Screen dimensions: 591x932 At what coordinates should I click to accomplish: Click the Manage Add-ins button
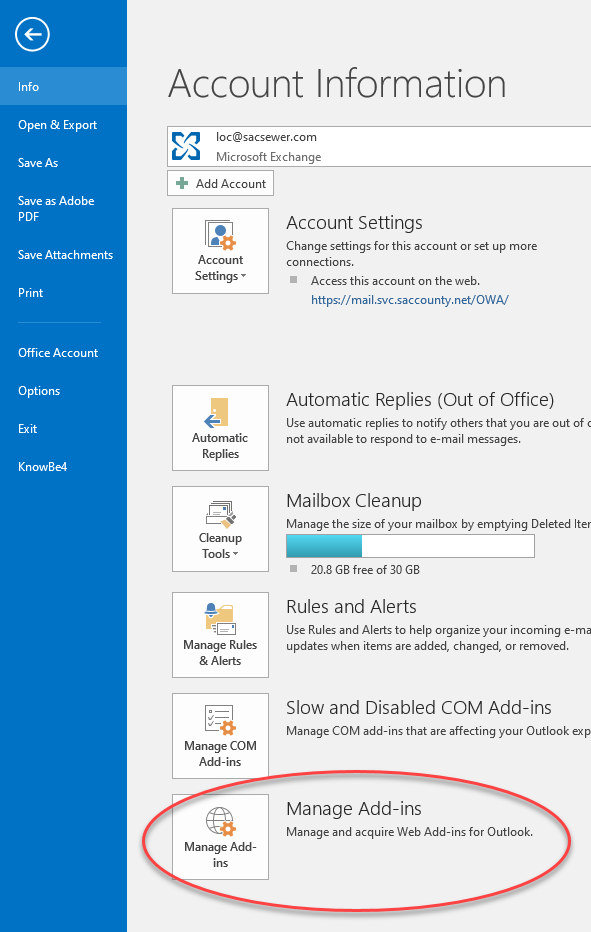pos(221,837)
